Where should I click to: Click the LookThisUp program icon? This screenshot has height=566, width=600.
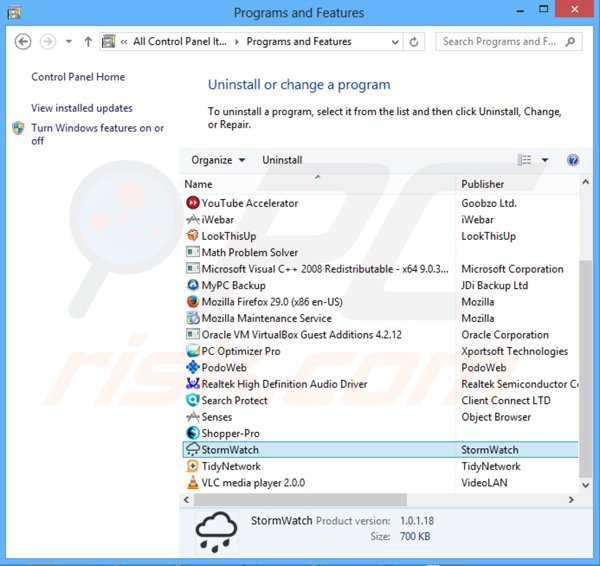point(192,235)
